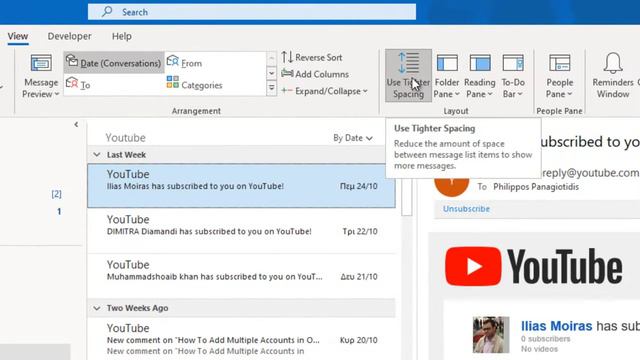Select DIMITRA Diamandi subscribed email
Viewport: 640px width, 360px height.
[x=241, y=231]
